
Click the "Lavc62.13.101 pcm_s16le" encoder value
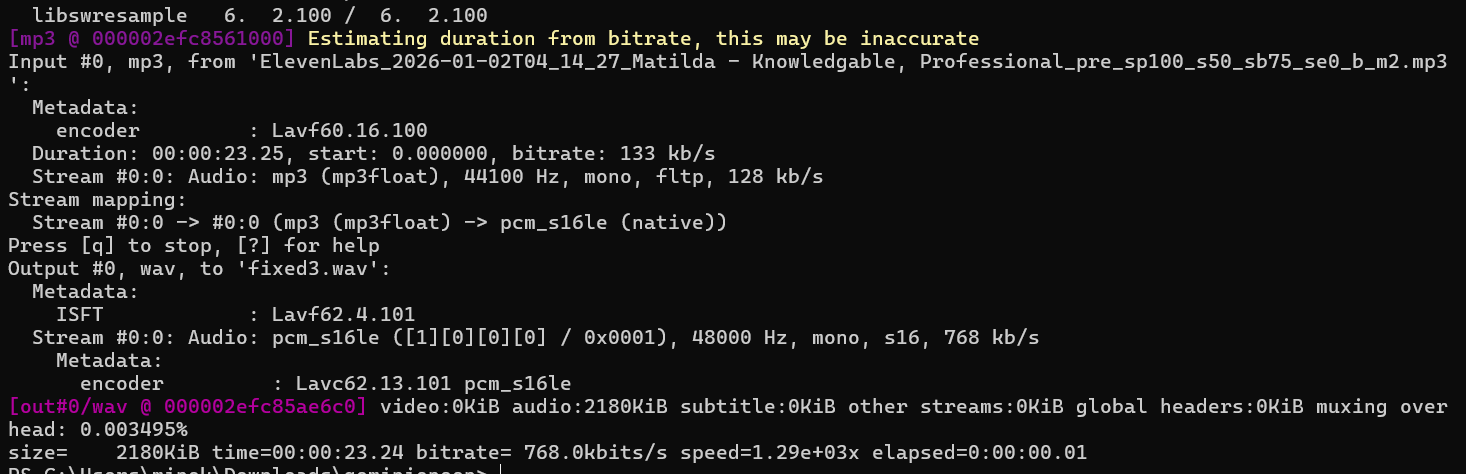422,383
